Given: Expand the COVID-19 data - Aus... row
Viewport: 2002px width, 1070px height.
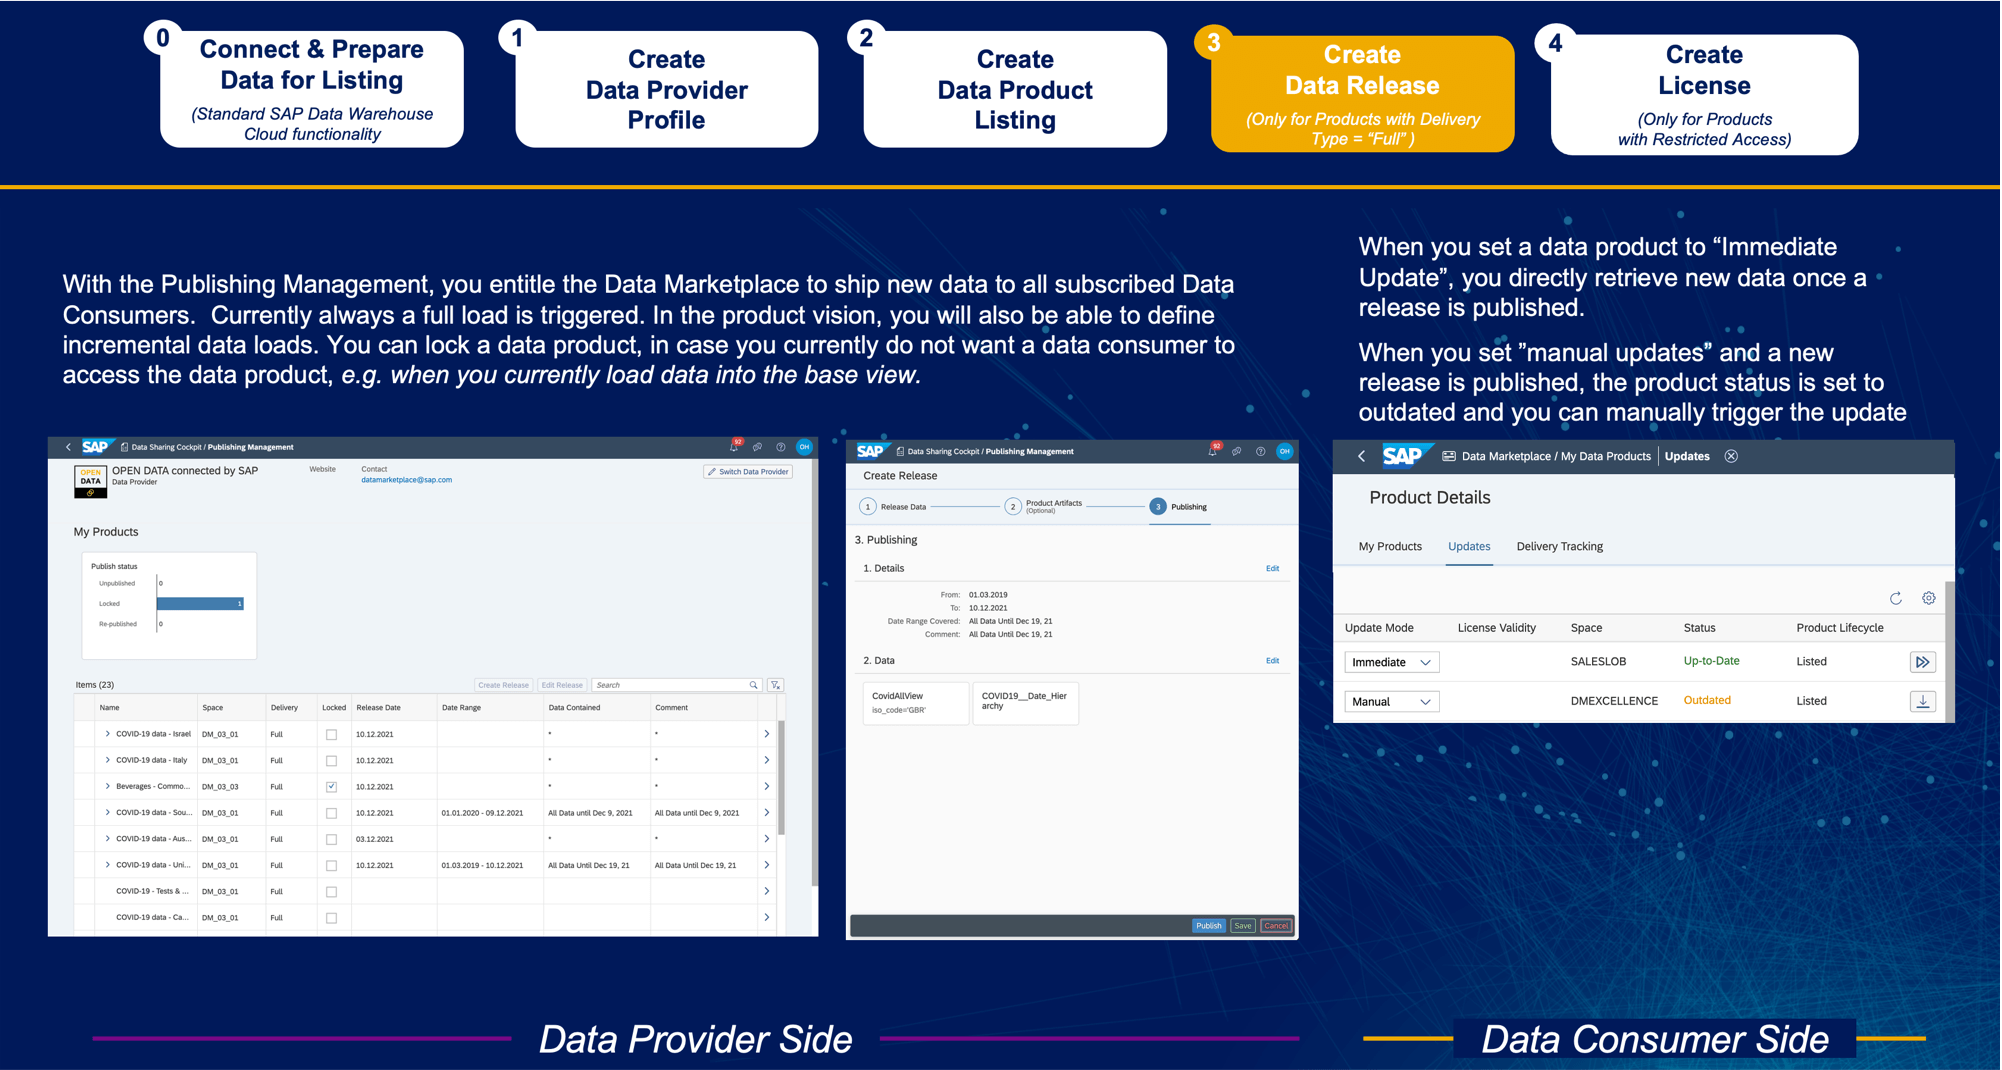Looking at the screenshot, I should (x=107, y=838).
